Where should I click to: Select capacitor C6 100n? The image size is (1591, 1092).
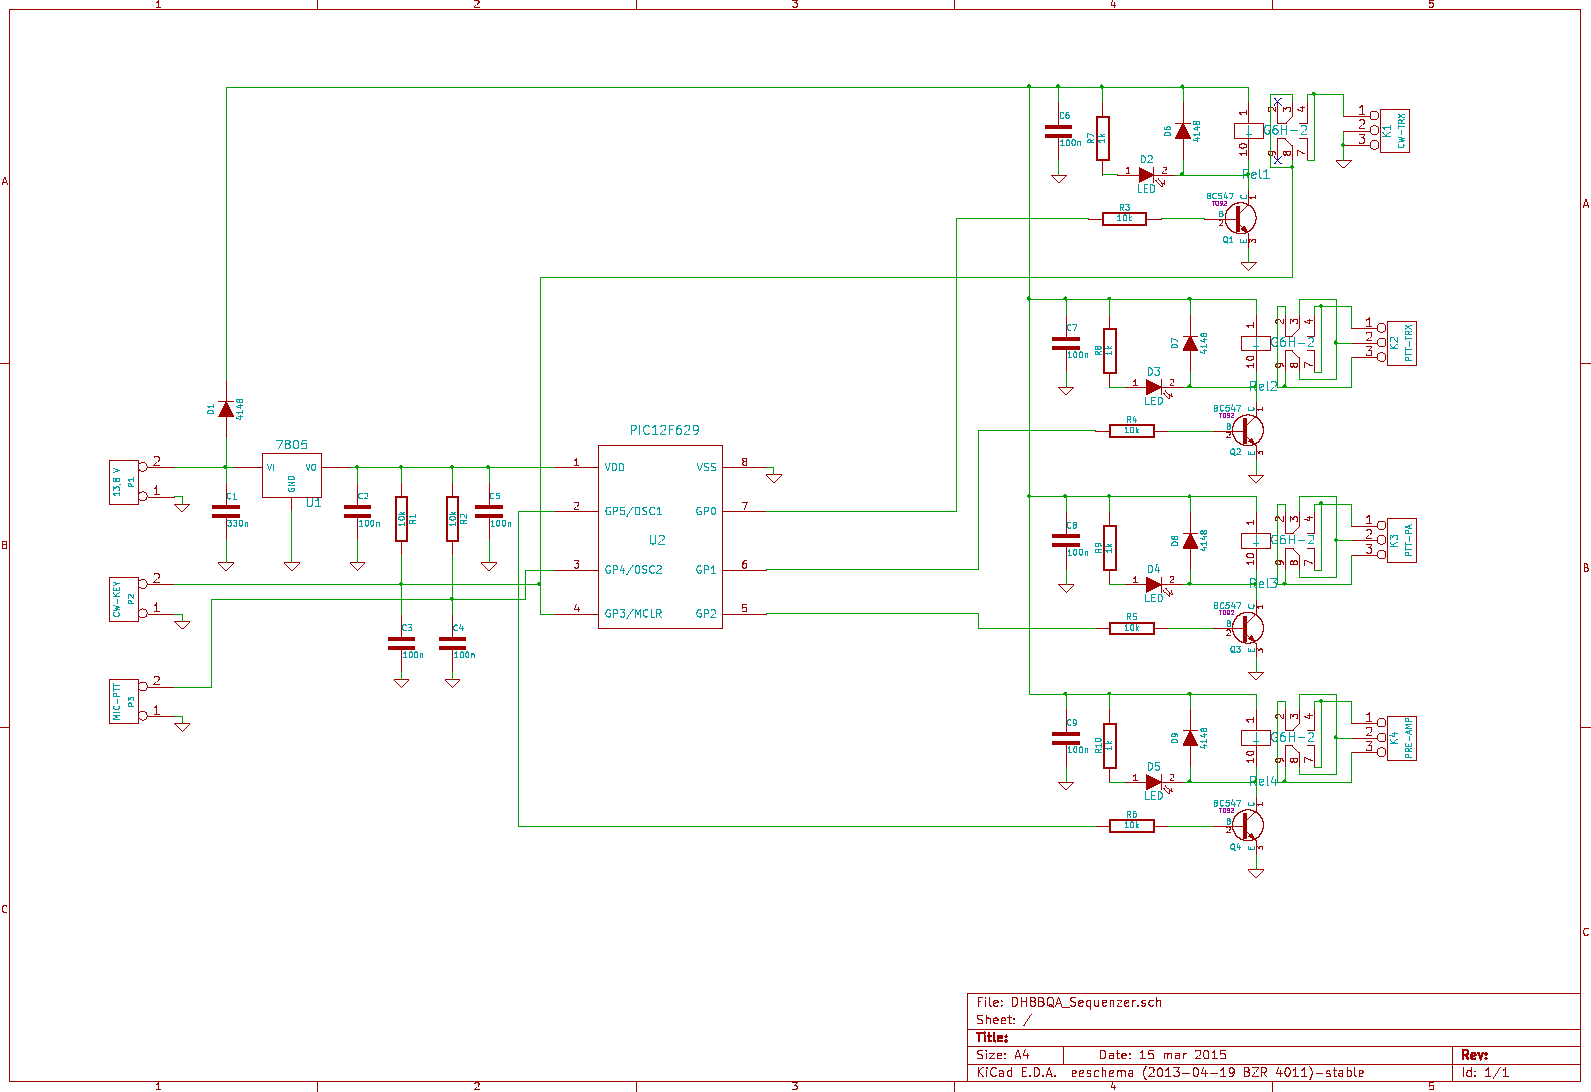pyautogui.click(x=1058, y=131)
